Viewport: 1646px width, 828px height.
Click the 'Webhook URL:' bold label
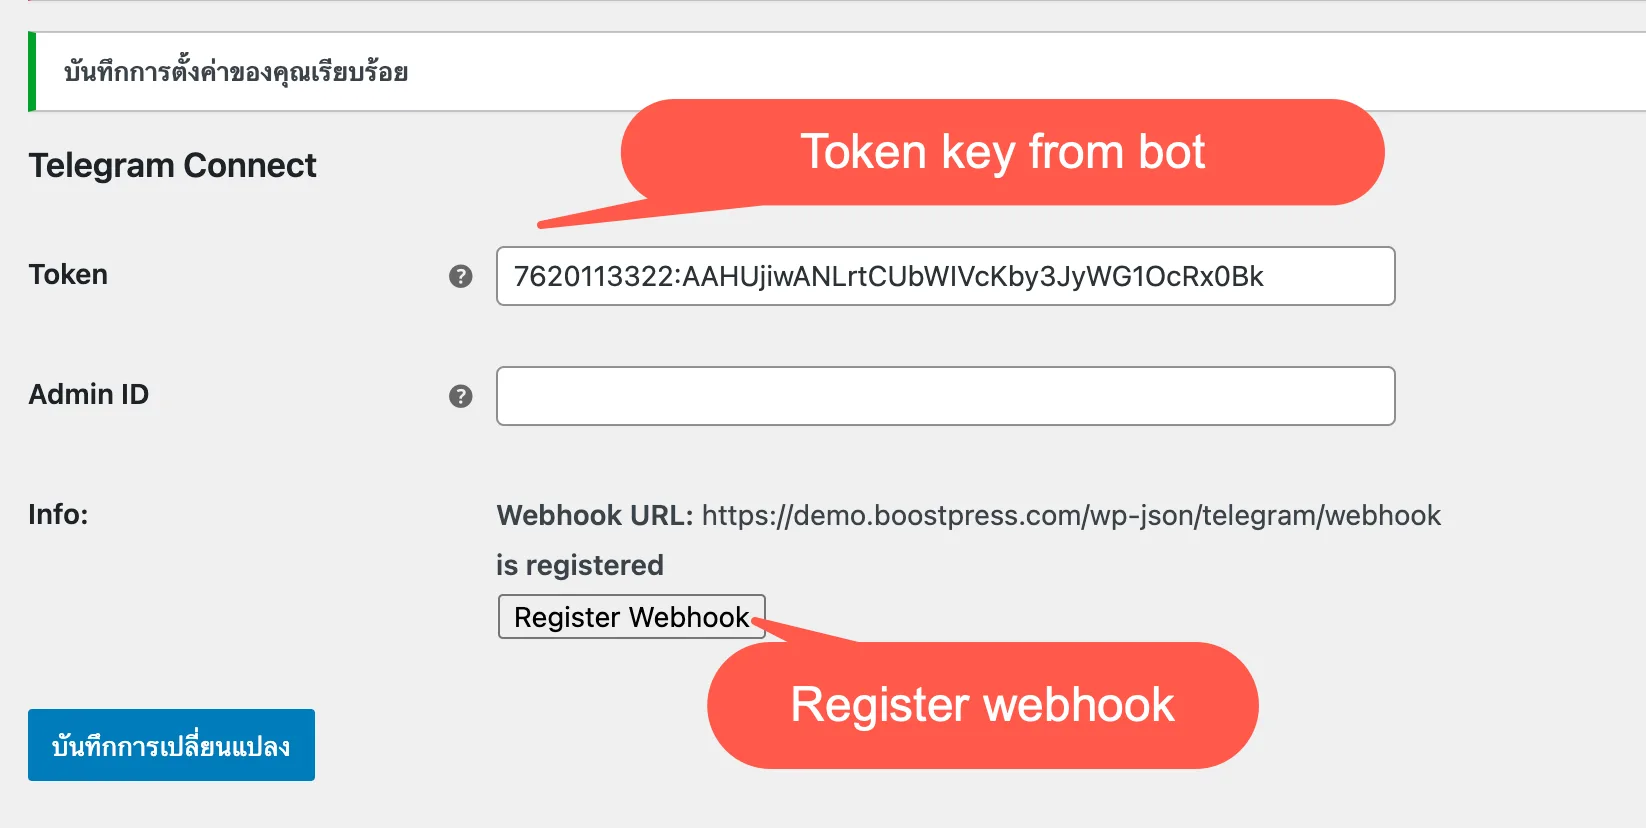coord(595,515)
